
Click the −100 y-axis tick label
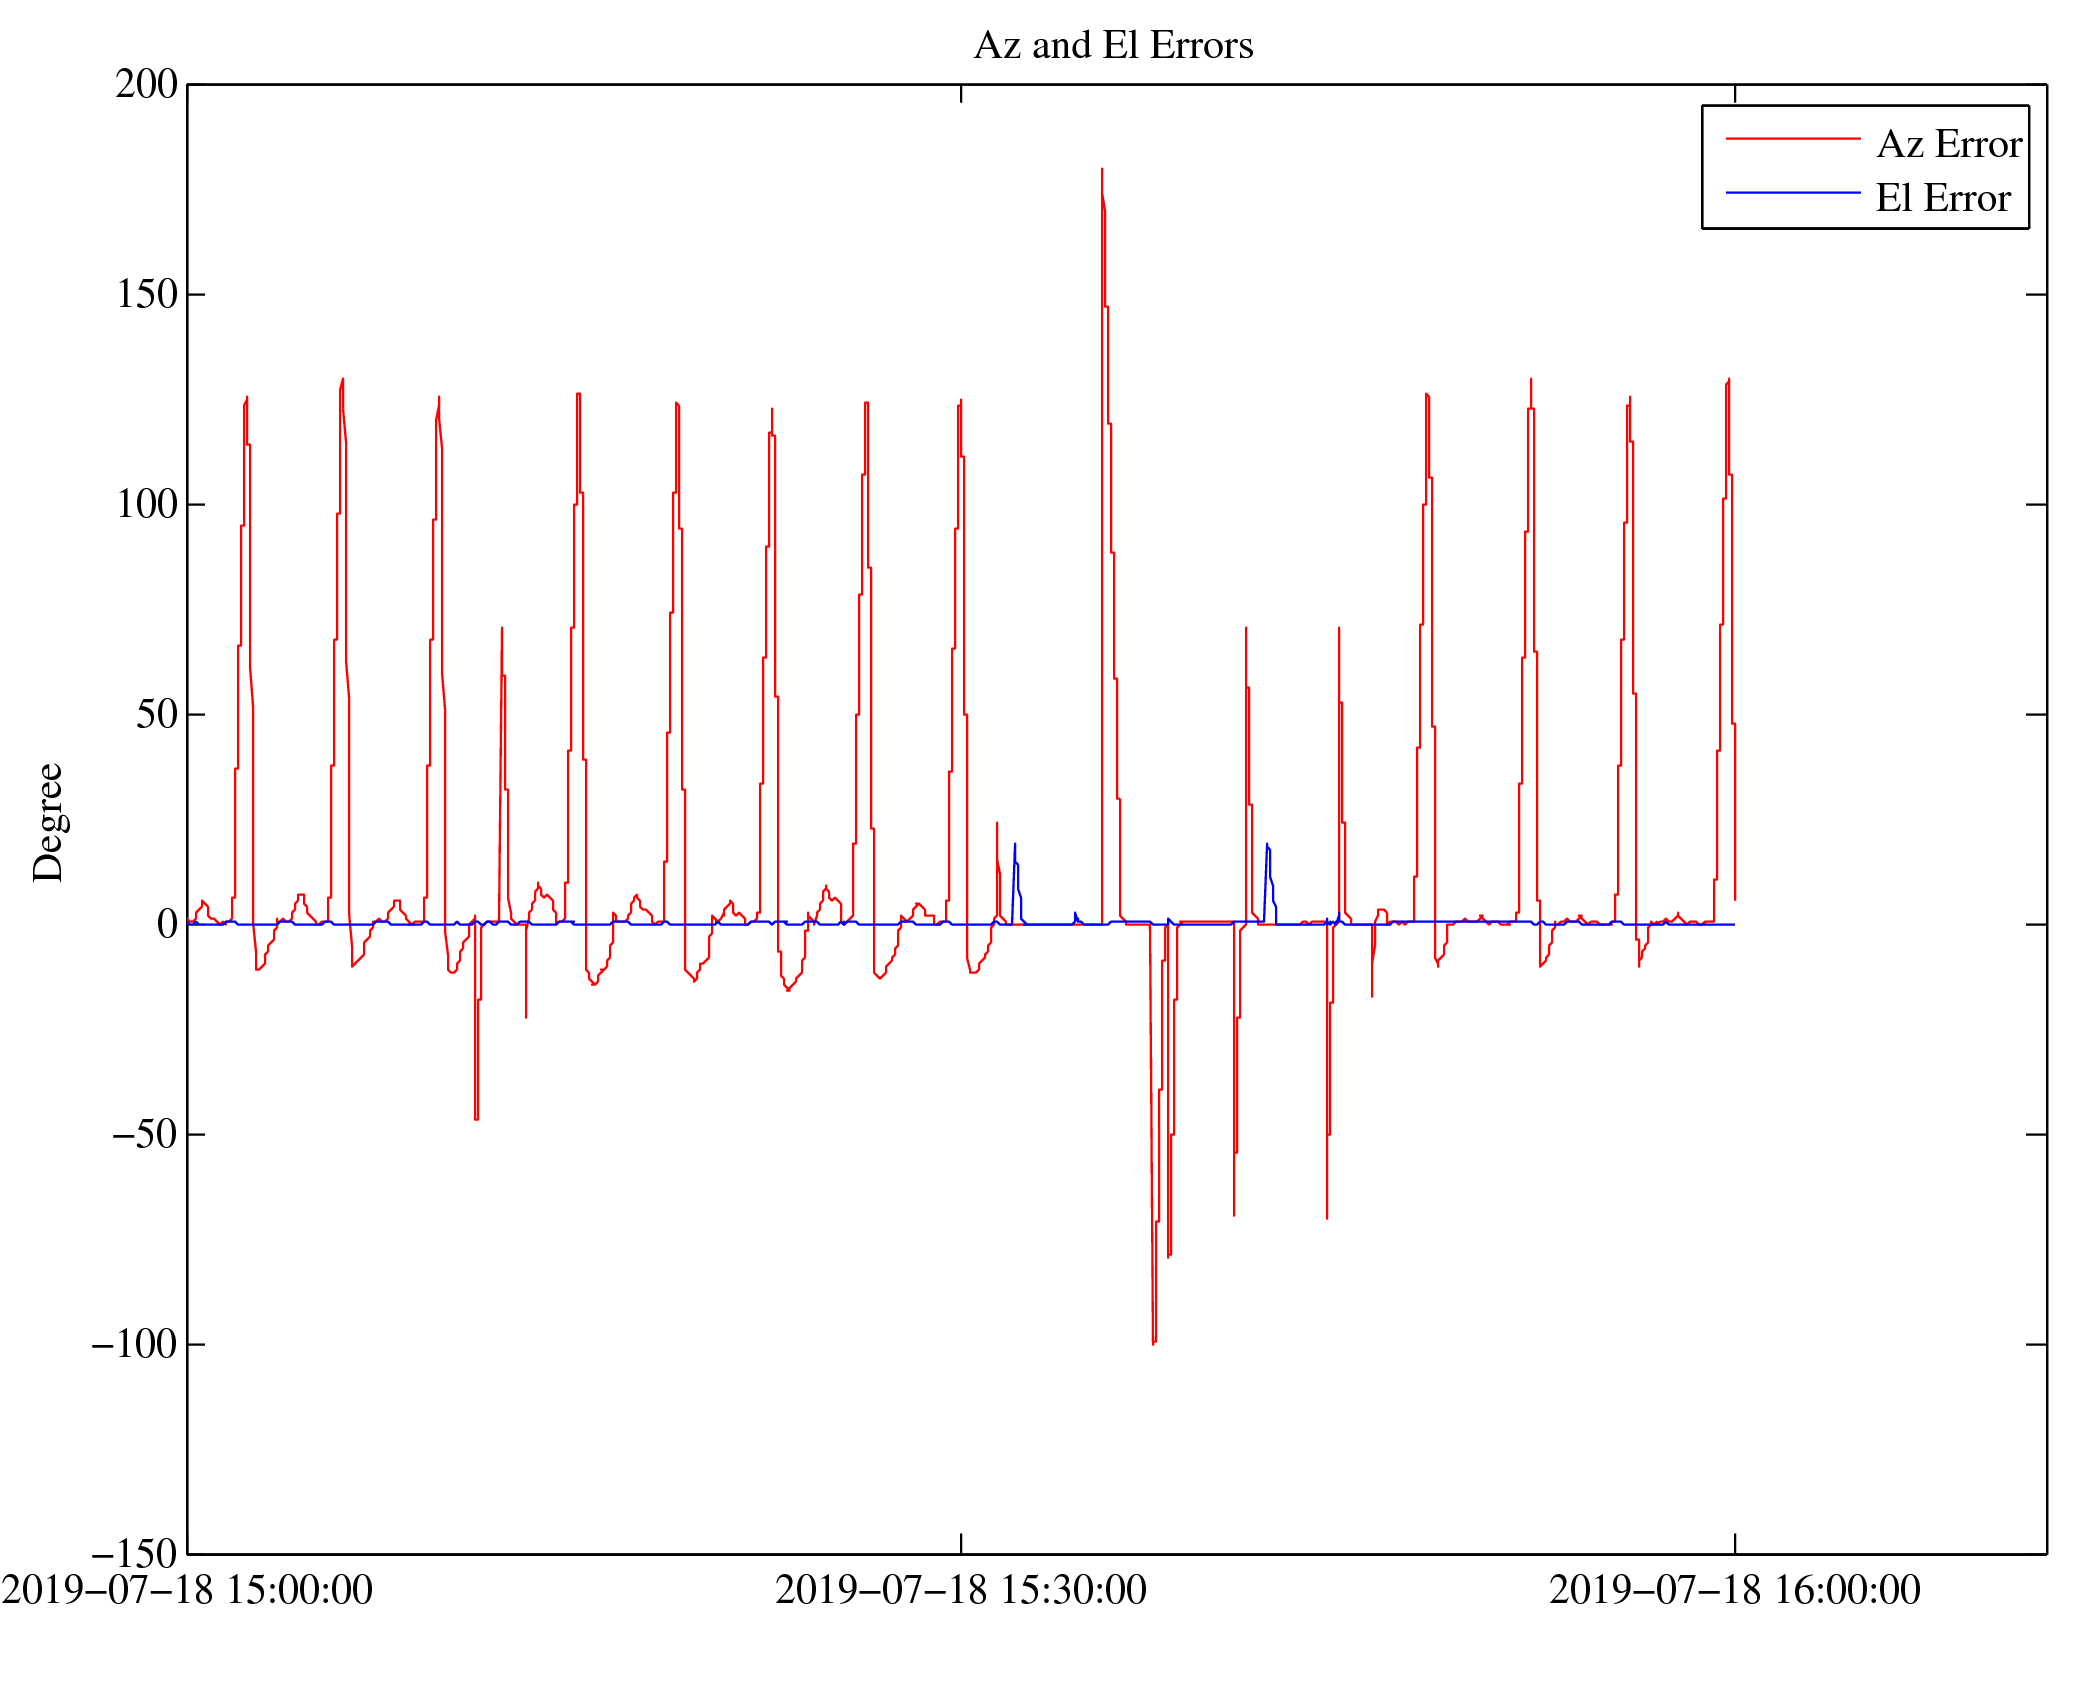click(x=134, y=1345)
